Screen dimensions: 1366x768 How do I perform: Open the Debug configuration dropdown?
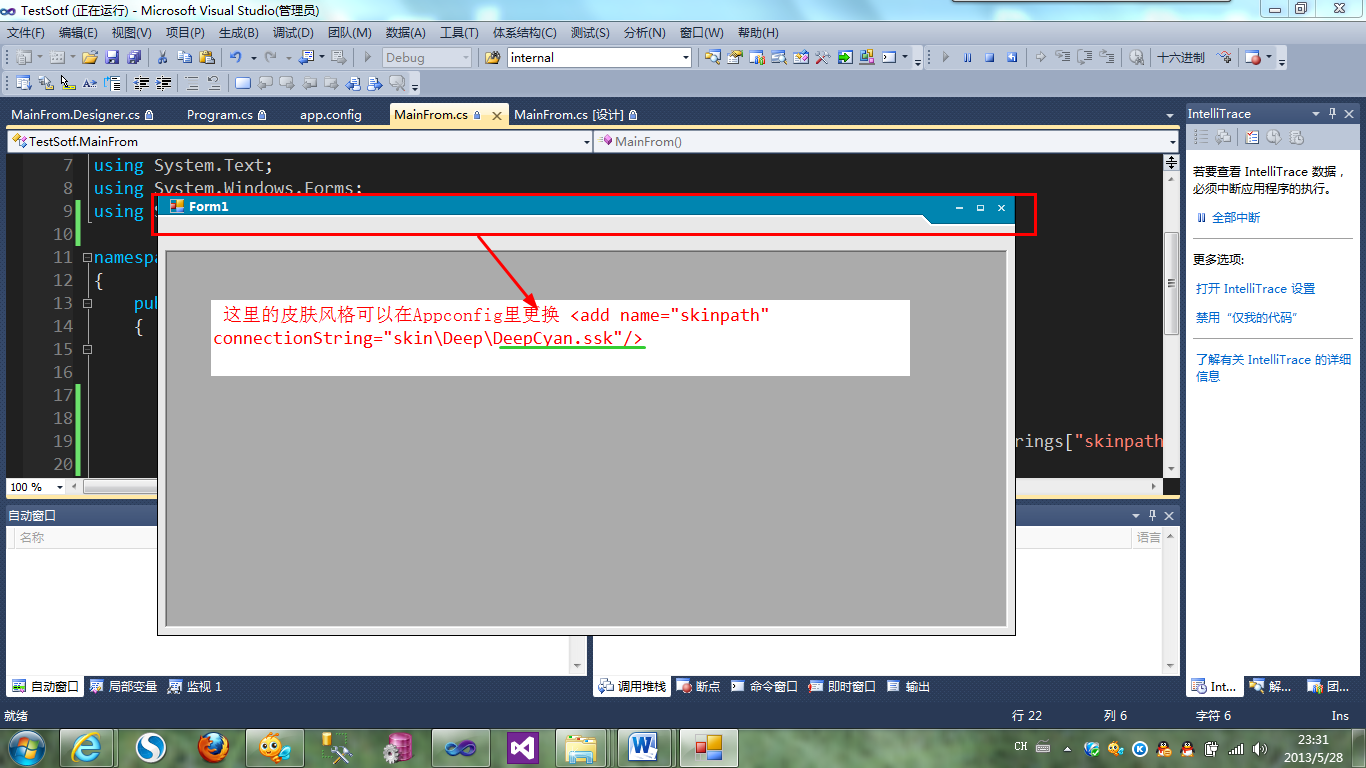[x=465, y=57]
